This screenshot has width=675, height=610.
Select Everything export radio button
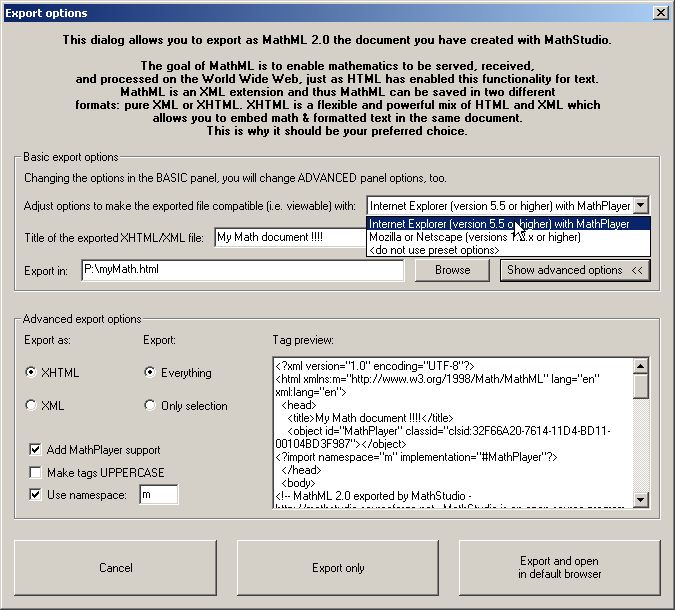click(150, 372)
